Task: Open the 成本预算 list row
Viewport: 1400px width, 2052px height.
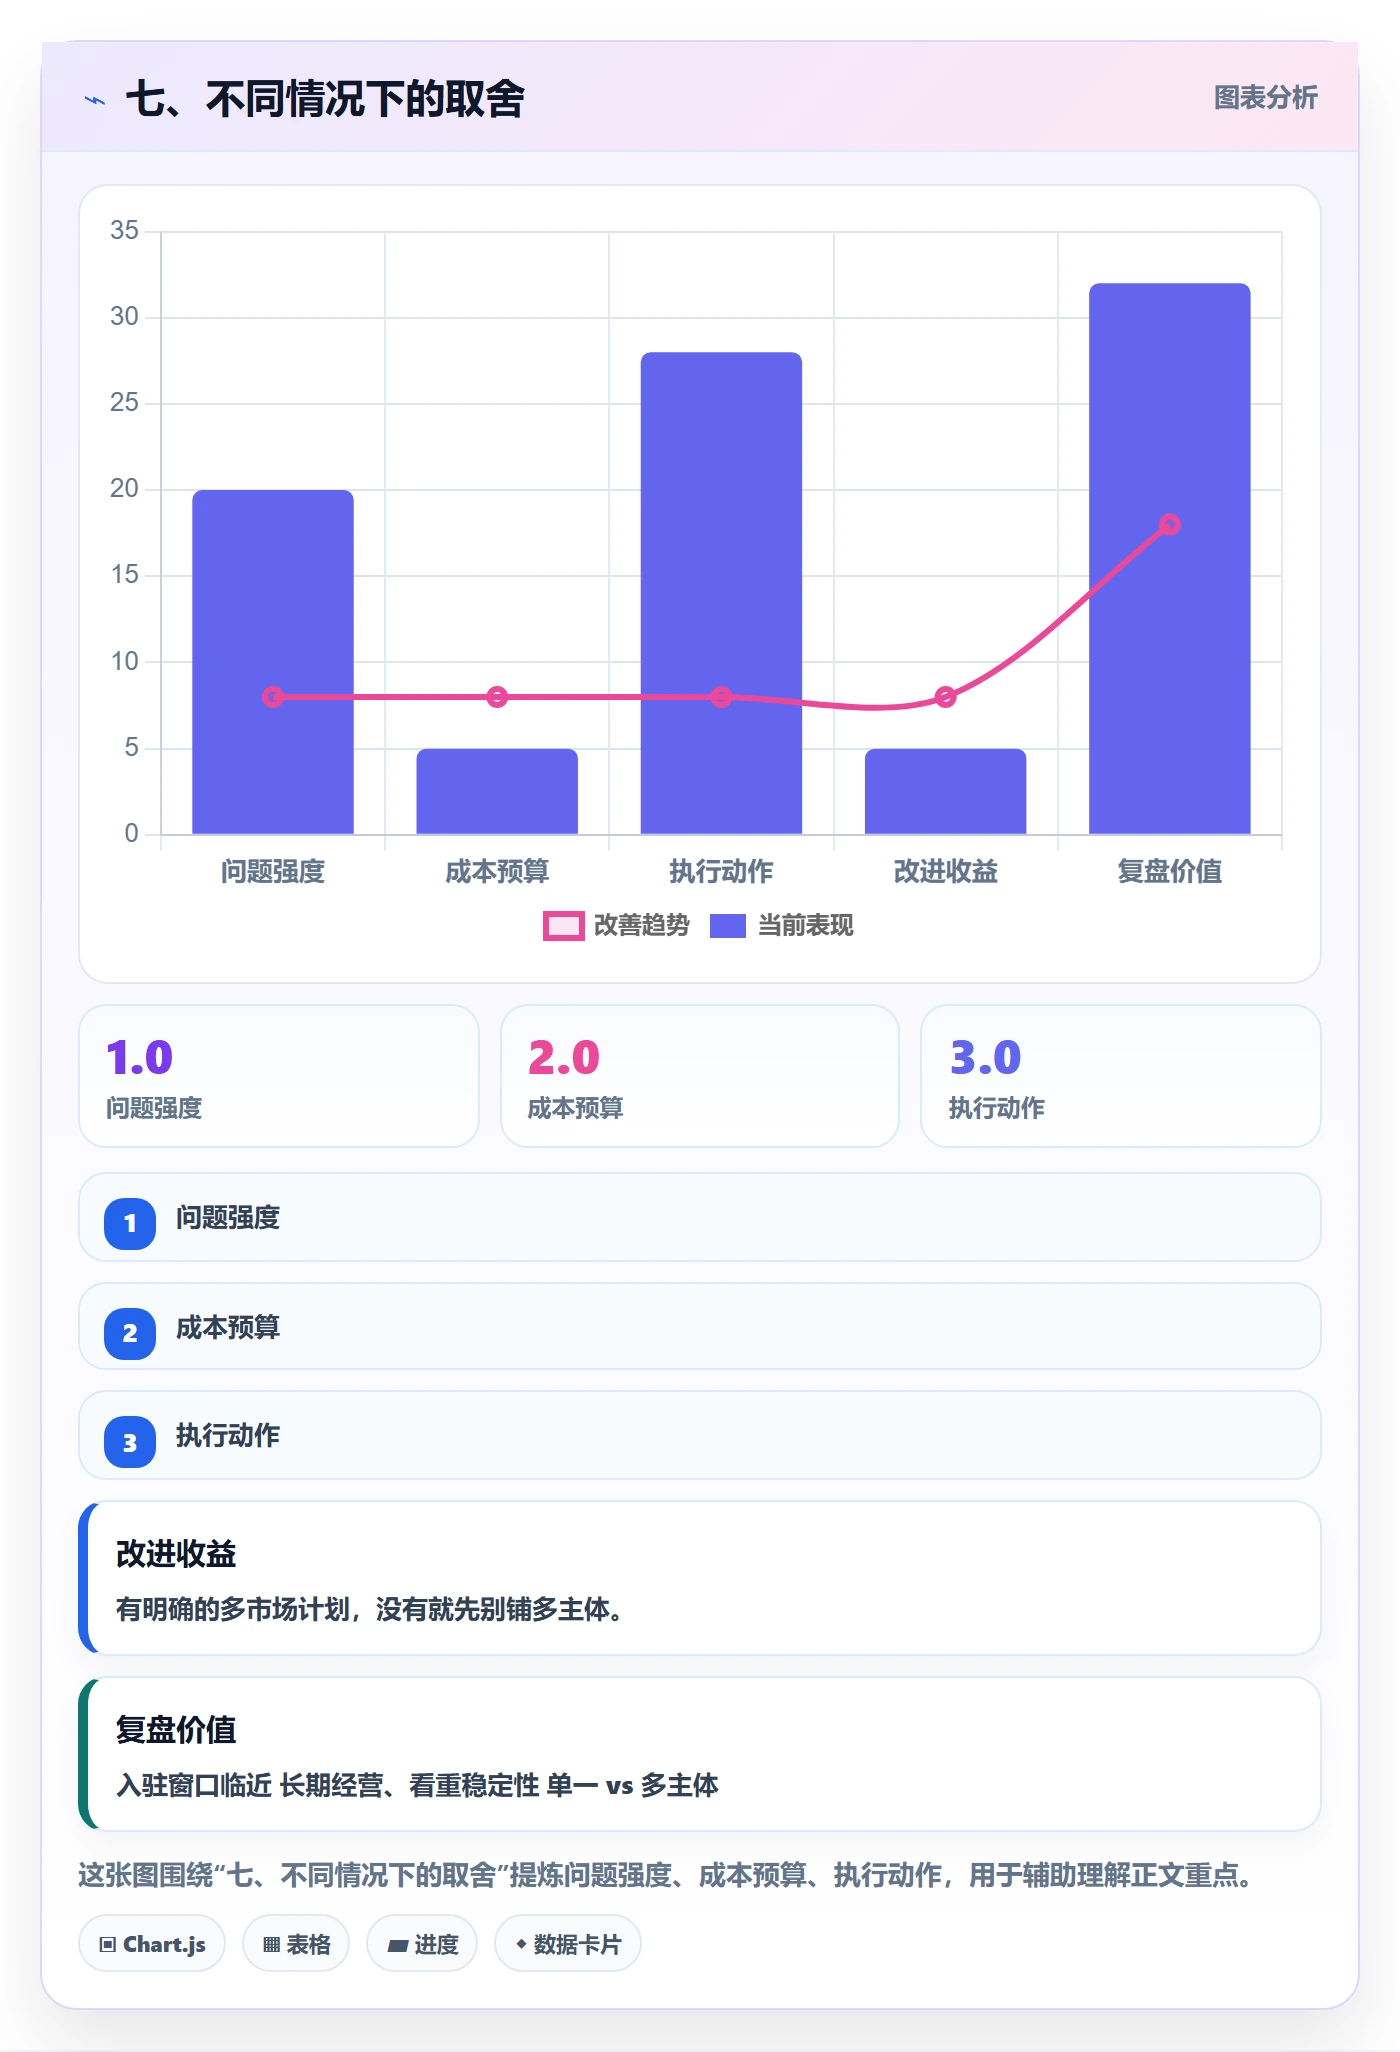Action: [x=700, y=1326]
